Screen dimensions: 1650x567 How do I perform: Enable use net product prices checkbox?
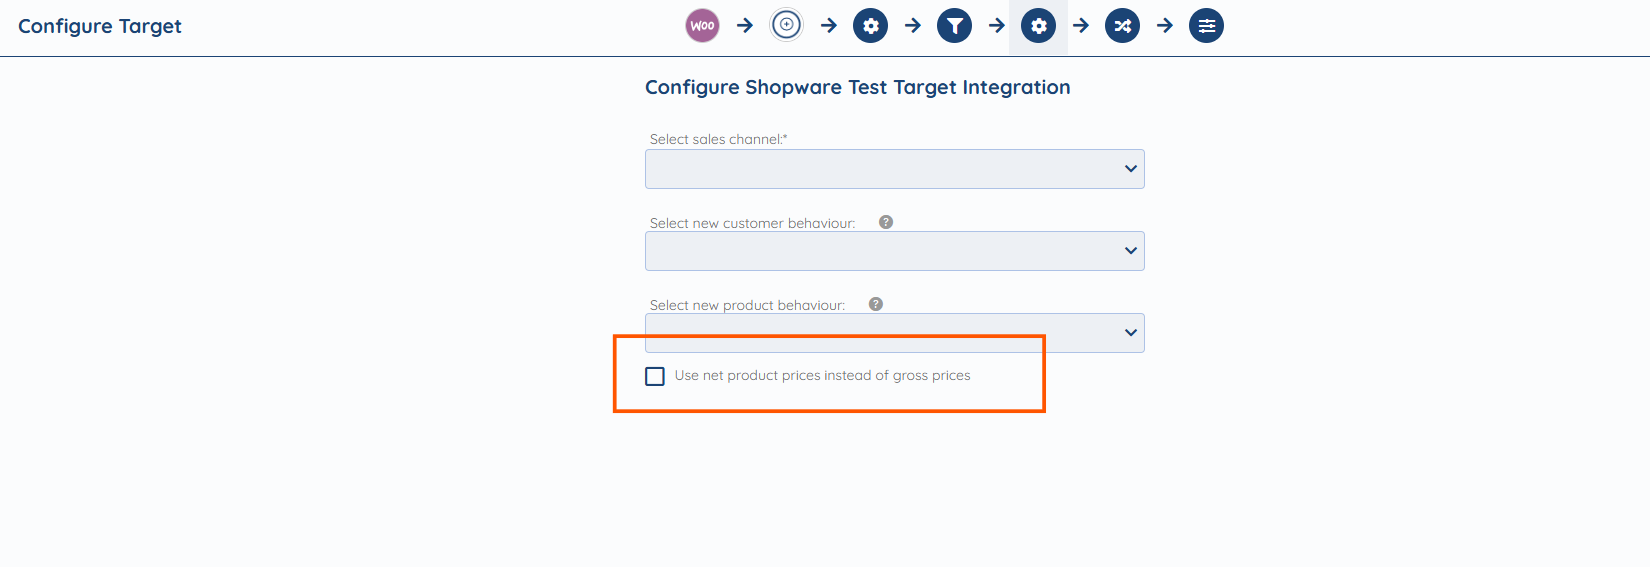tap(655, 376)
